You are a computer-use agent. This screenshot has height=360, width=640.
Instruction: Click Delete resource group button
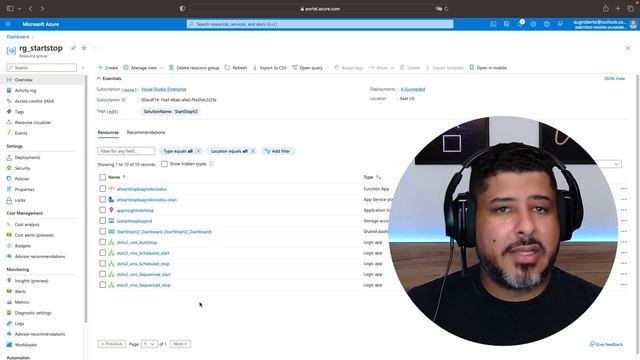click(194, 68)
